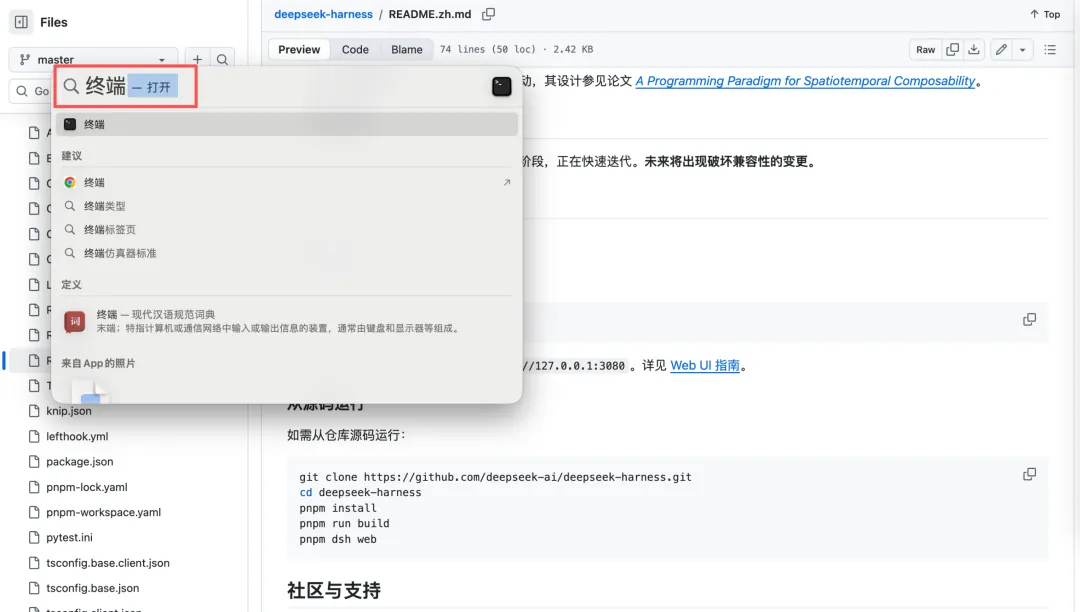Switch to the Preview tab
The height and width of the screenshot is (612, 1080).
coord(299,50)
